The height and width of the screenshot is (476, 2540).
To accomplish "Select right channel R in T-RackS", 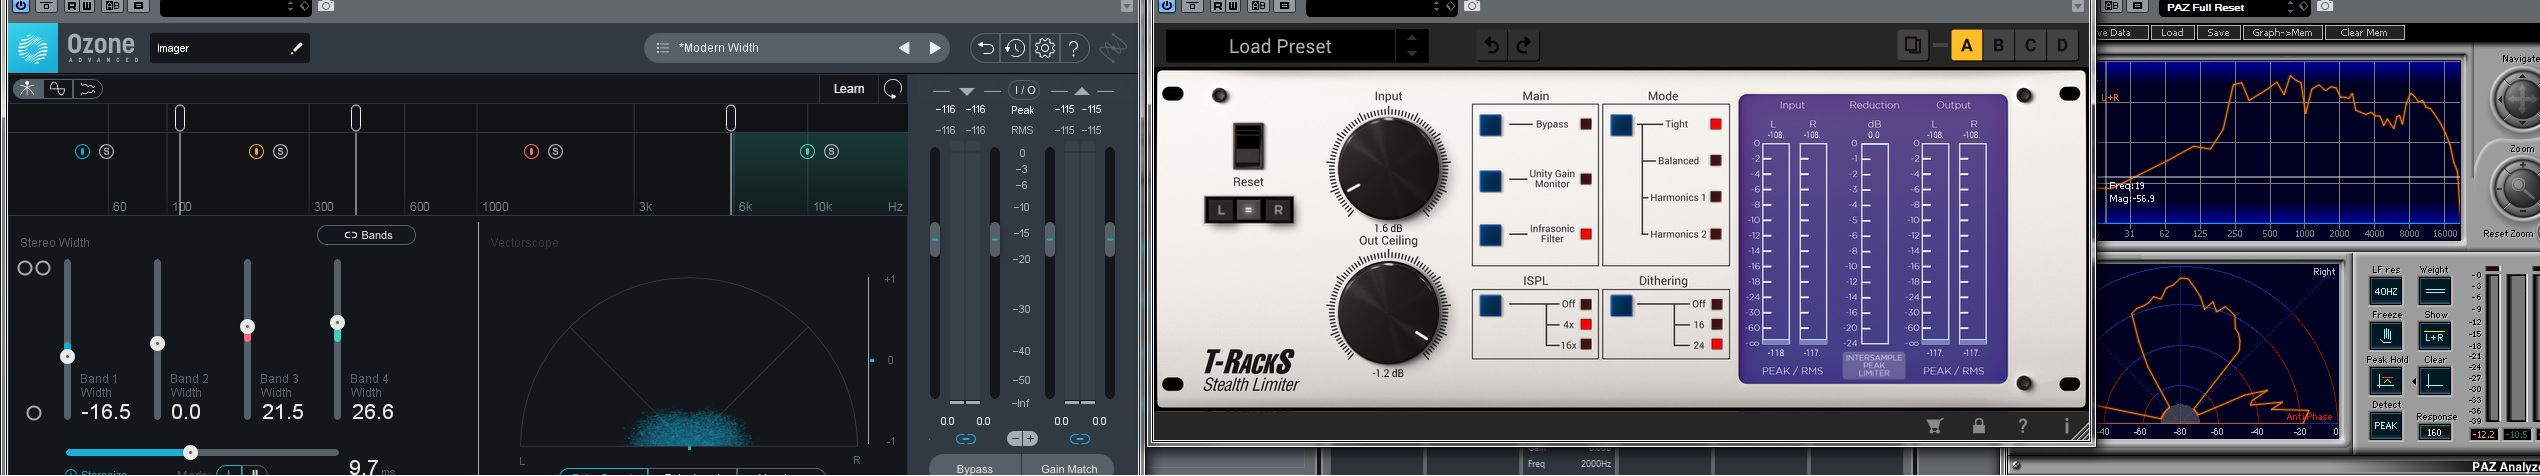I will click(1278, 210).
